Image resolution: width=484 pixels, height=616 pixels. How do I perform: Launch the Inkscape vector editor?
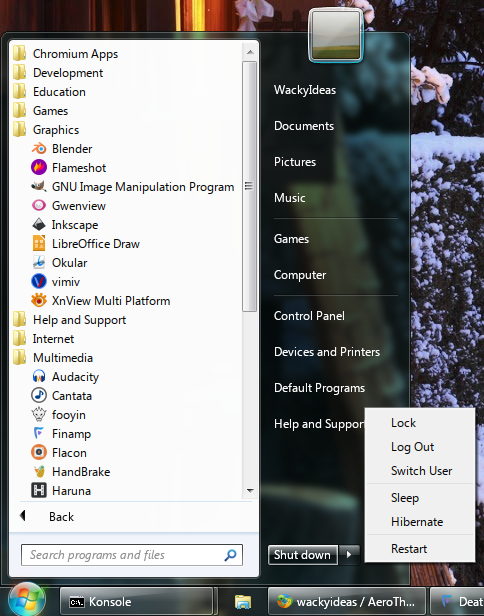65,225
